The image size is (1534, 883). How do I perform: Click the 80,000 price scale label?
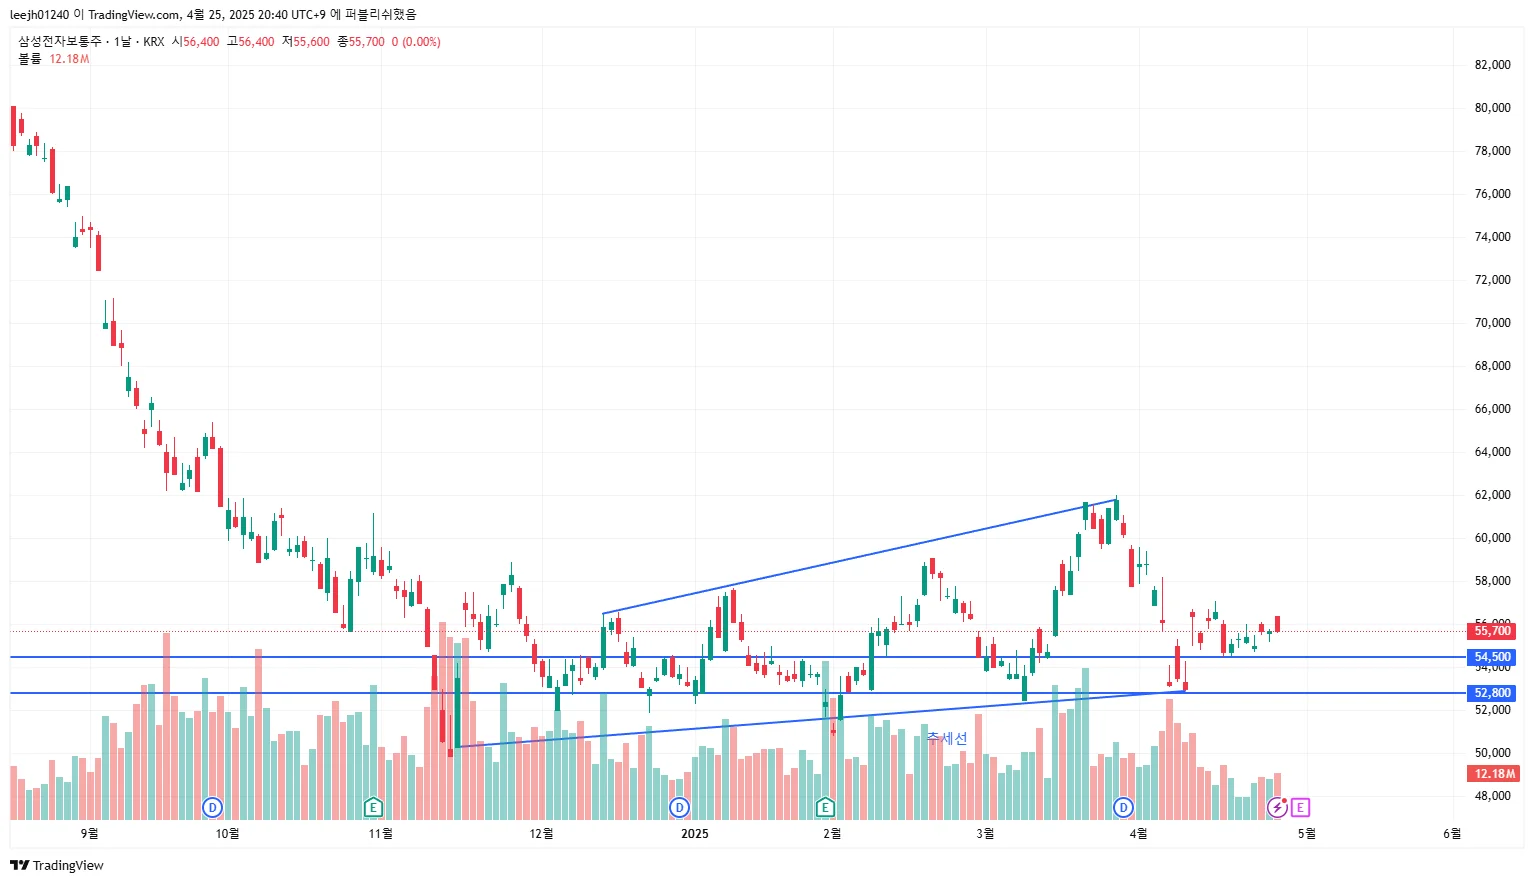click(1492, 108)
